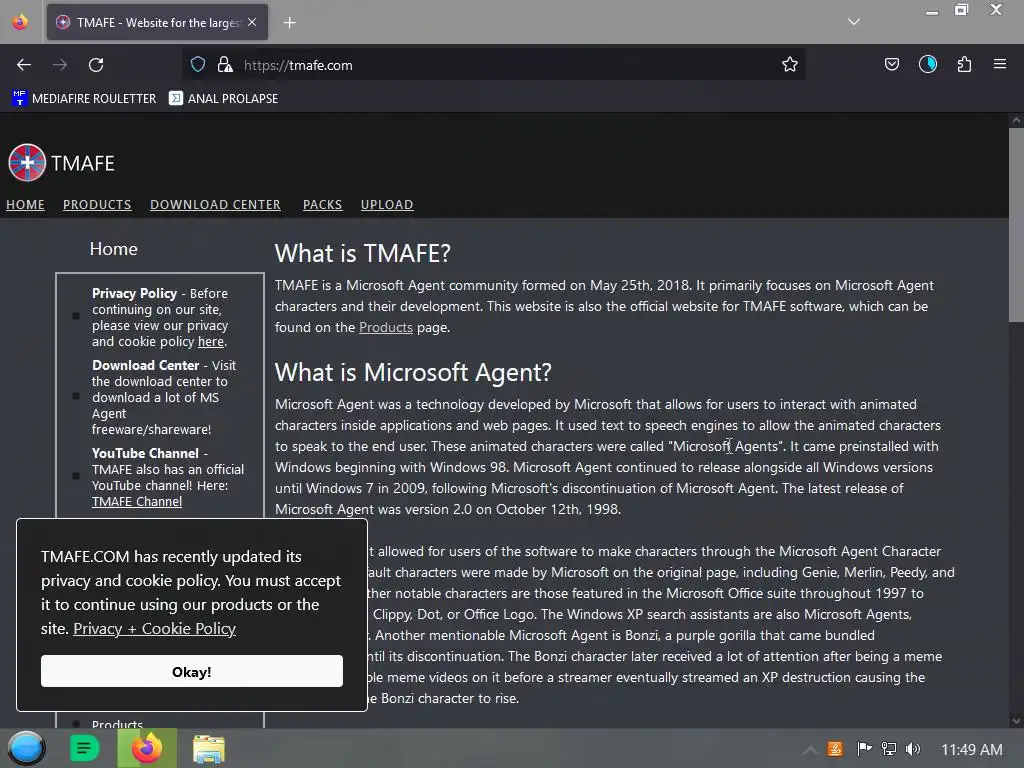The height and width of the screenshot is (768, 1024).
Task: Click the blue circular profile icon in toolbar
Action: (x=927, y=64)
